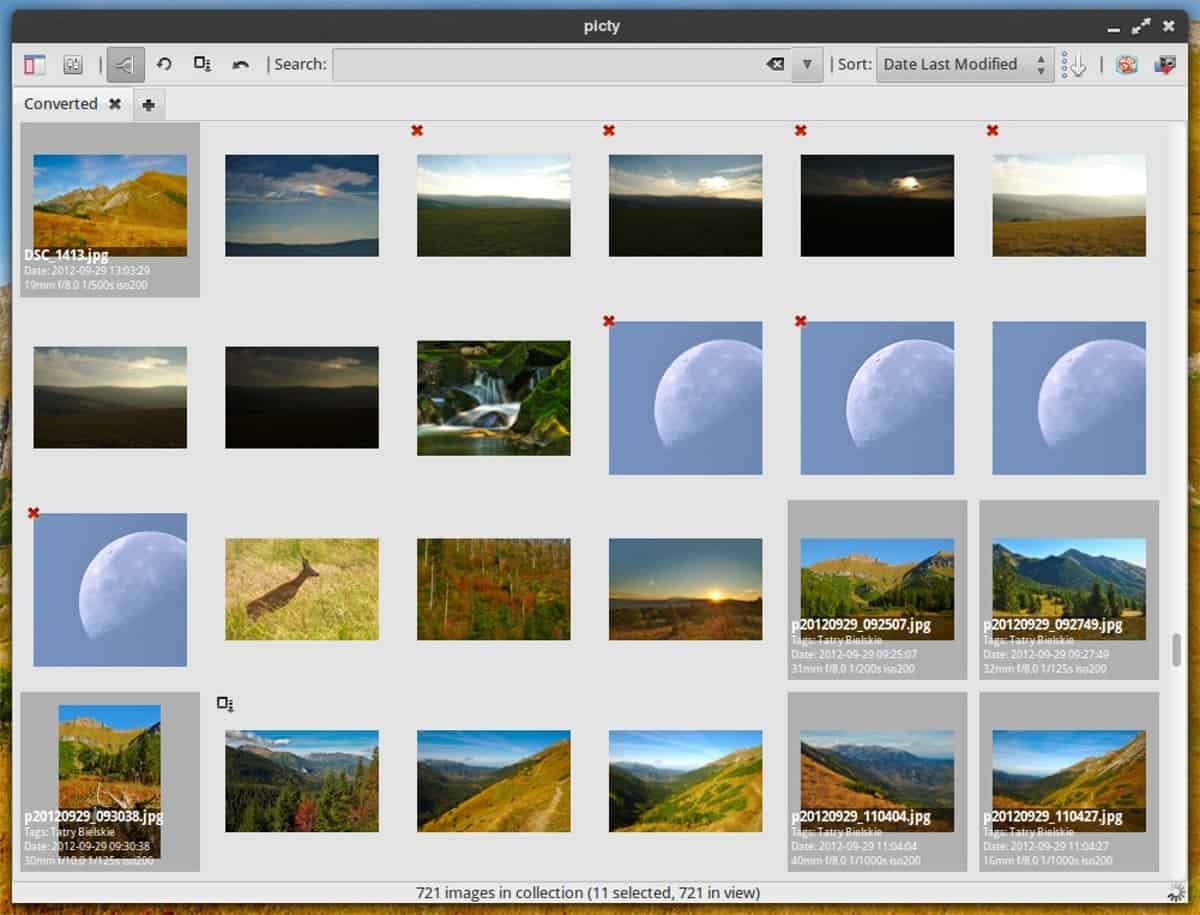1200x915 pixels.
Task: Toggle the sort direction arrow icon
Action: click(x=1074, y=65)
